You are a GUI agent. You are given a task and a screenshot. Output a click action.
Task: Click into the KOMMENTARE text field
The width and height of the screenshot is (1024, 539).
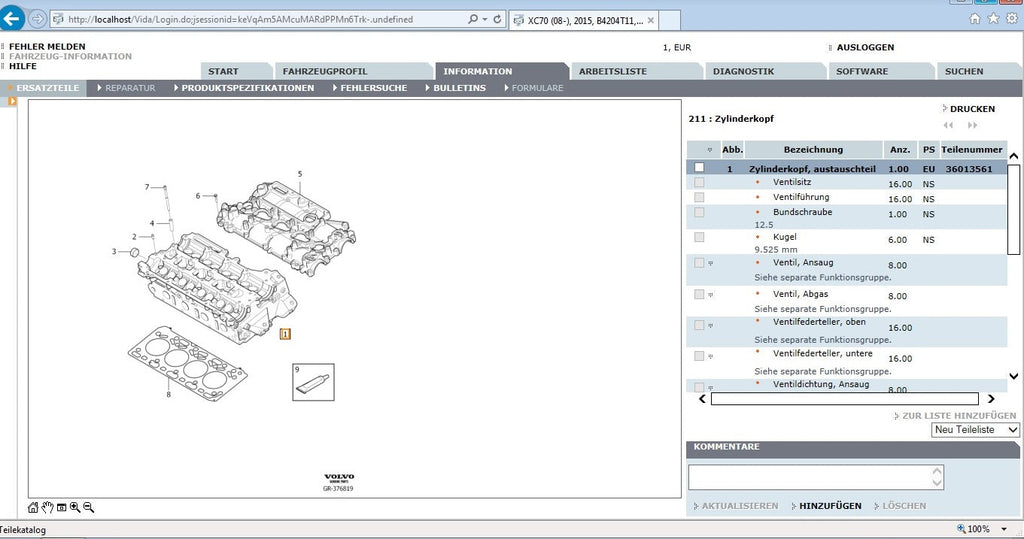(x=816, y=478)
